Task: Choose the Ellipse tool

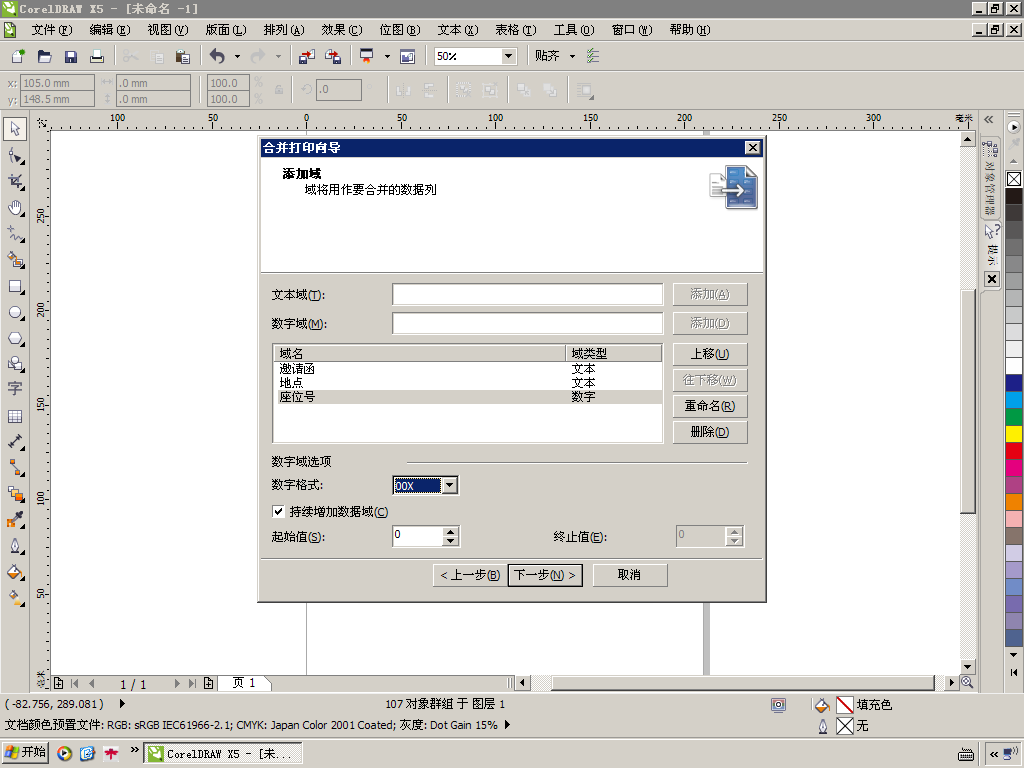Action: 15,313
